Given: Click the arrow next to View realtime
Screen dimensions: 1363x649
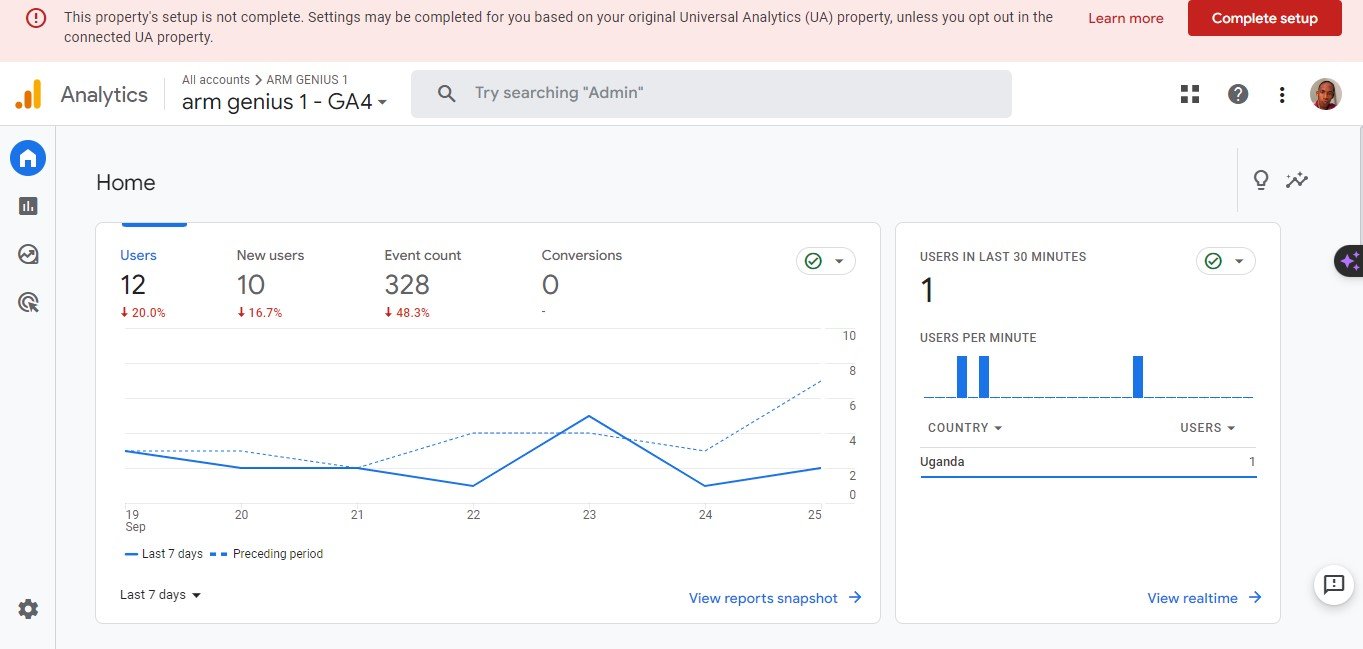Looking at the screenshot, I should 1255,597.
